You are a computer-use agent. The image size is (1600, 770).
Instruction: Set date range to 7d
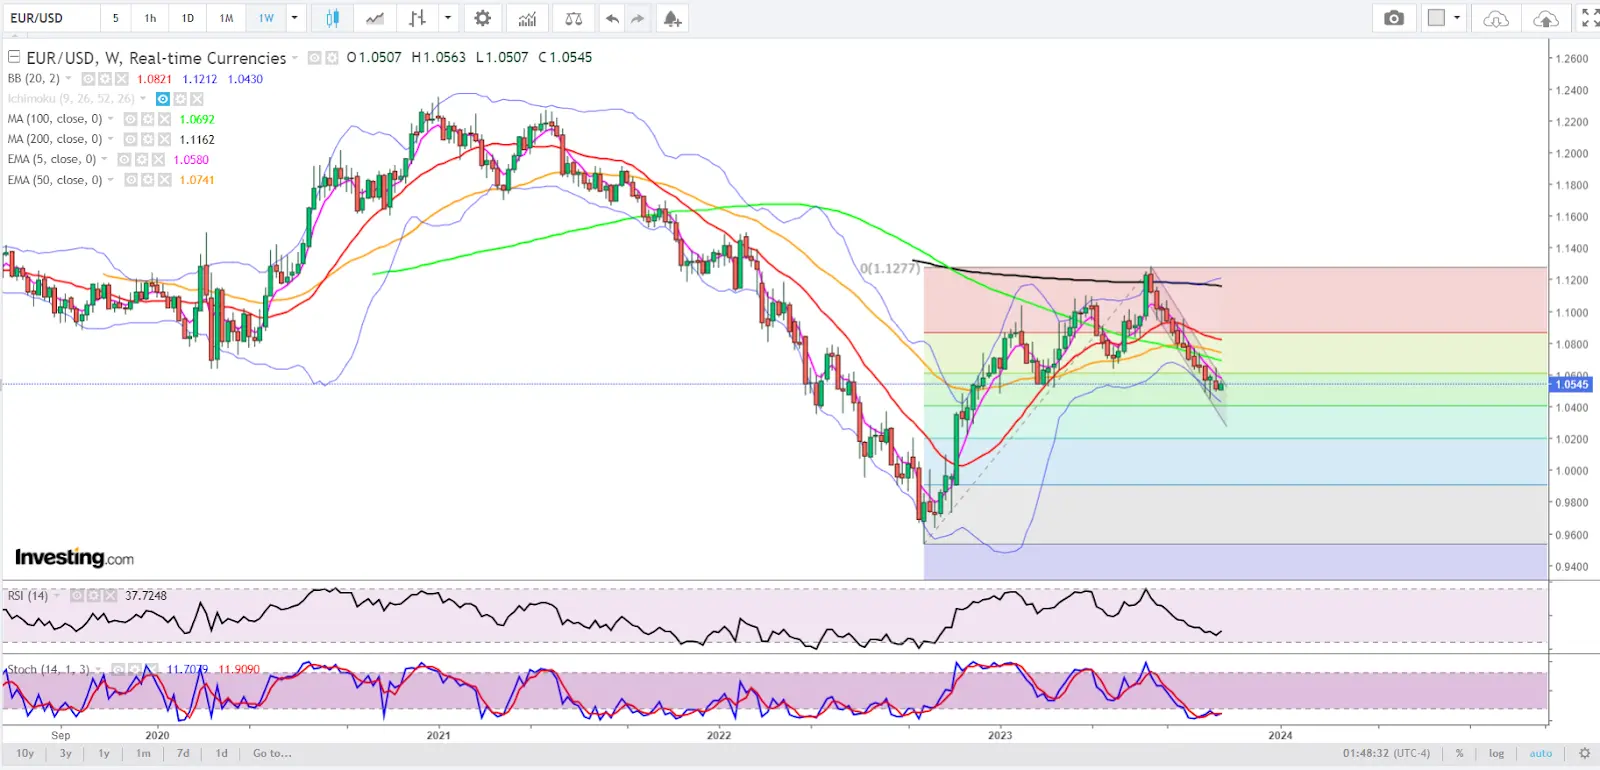click(183, 753)
